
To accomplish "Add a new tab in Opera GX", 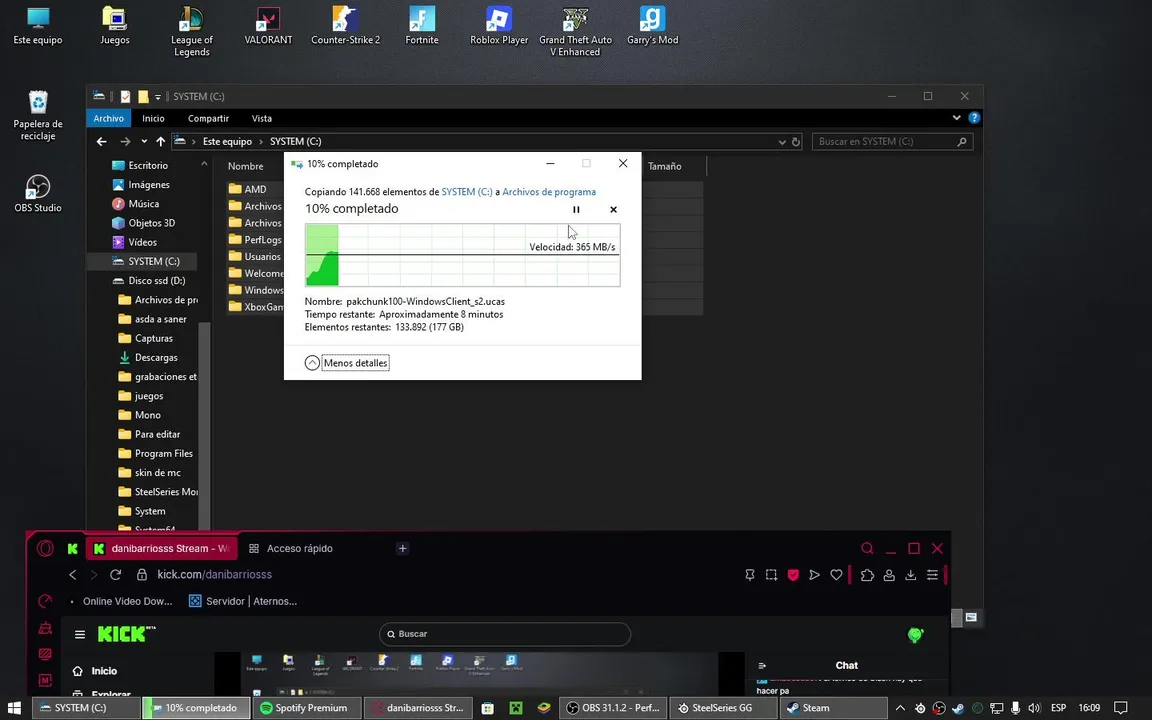I will coord(403,548).
